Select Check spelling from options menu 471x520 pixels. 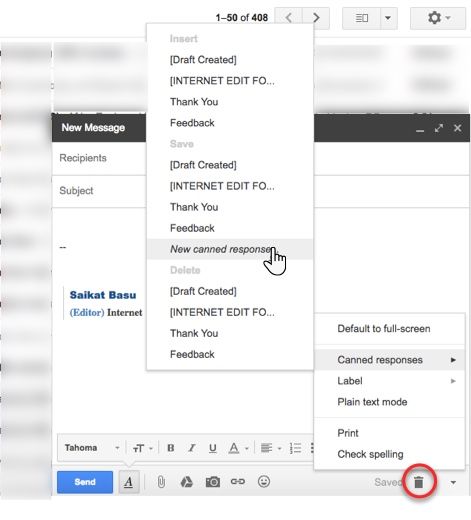tap(389, 454)
